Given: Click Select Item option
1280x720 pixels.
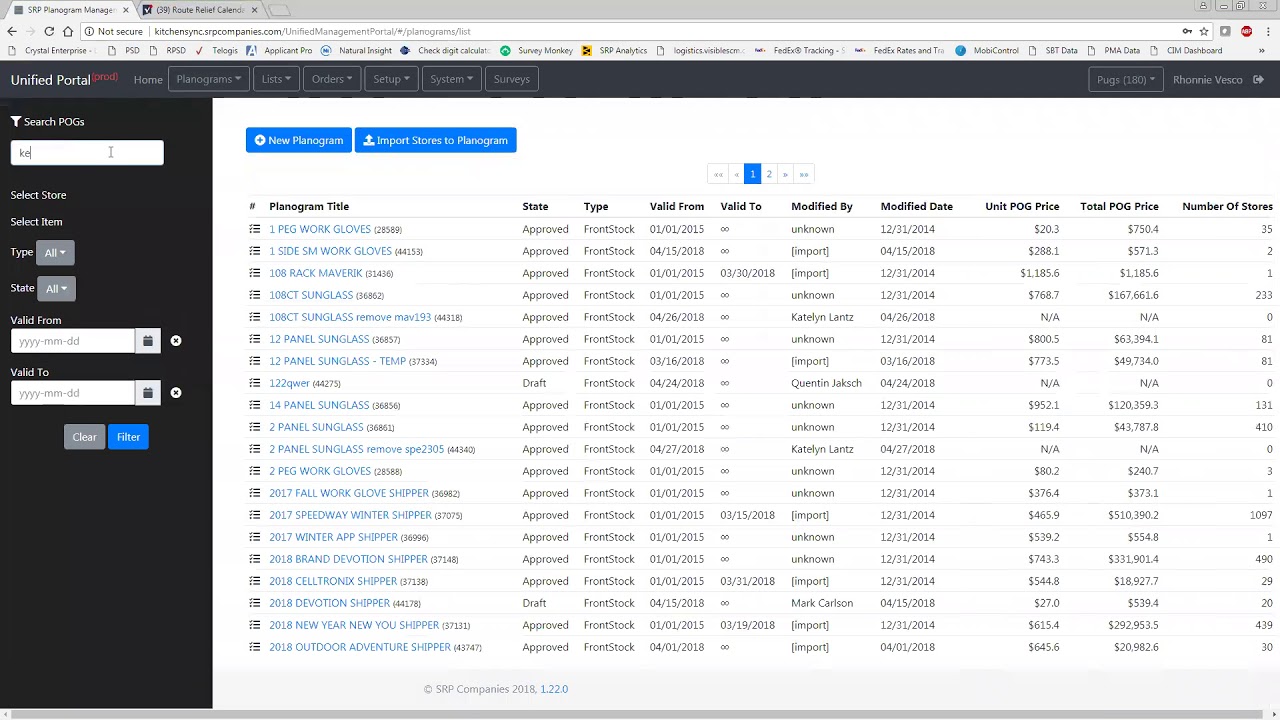Looking at the screenshot, I should pos(36,222).
